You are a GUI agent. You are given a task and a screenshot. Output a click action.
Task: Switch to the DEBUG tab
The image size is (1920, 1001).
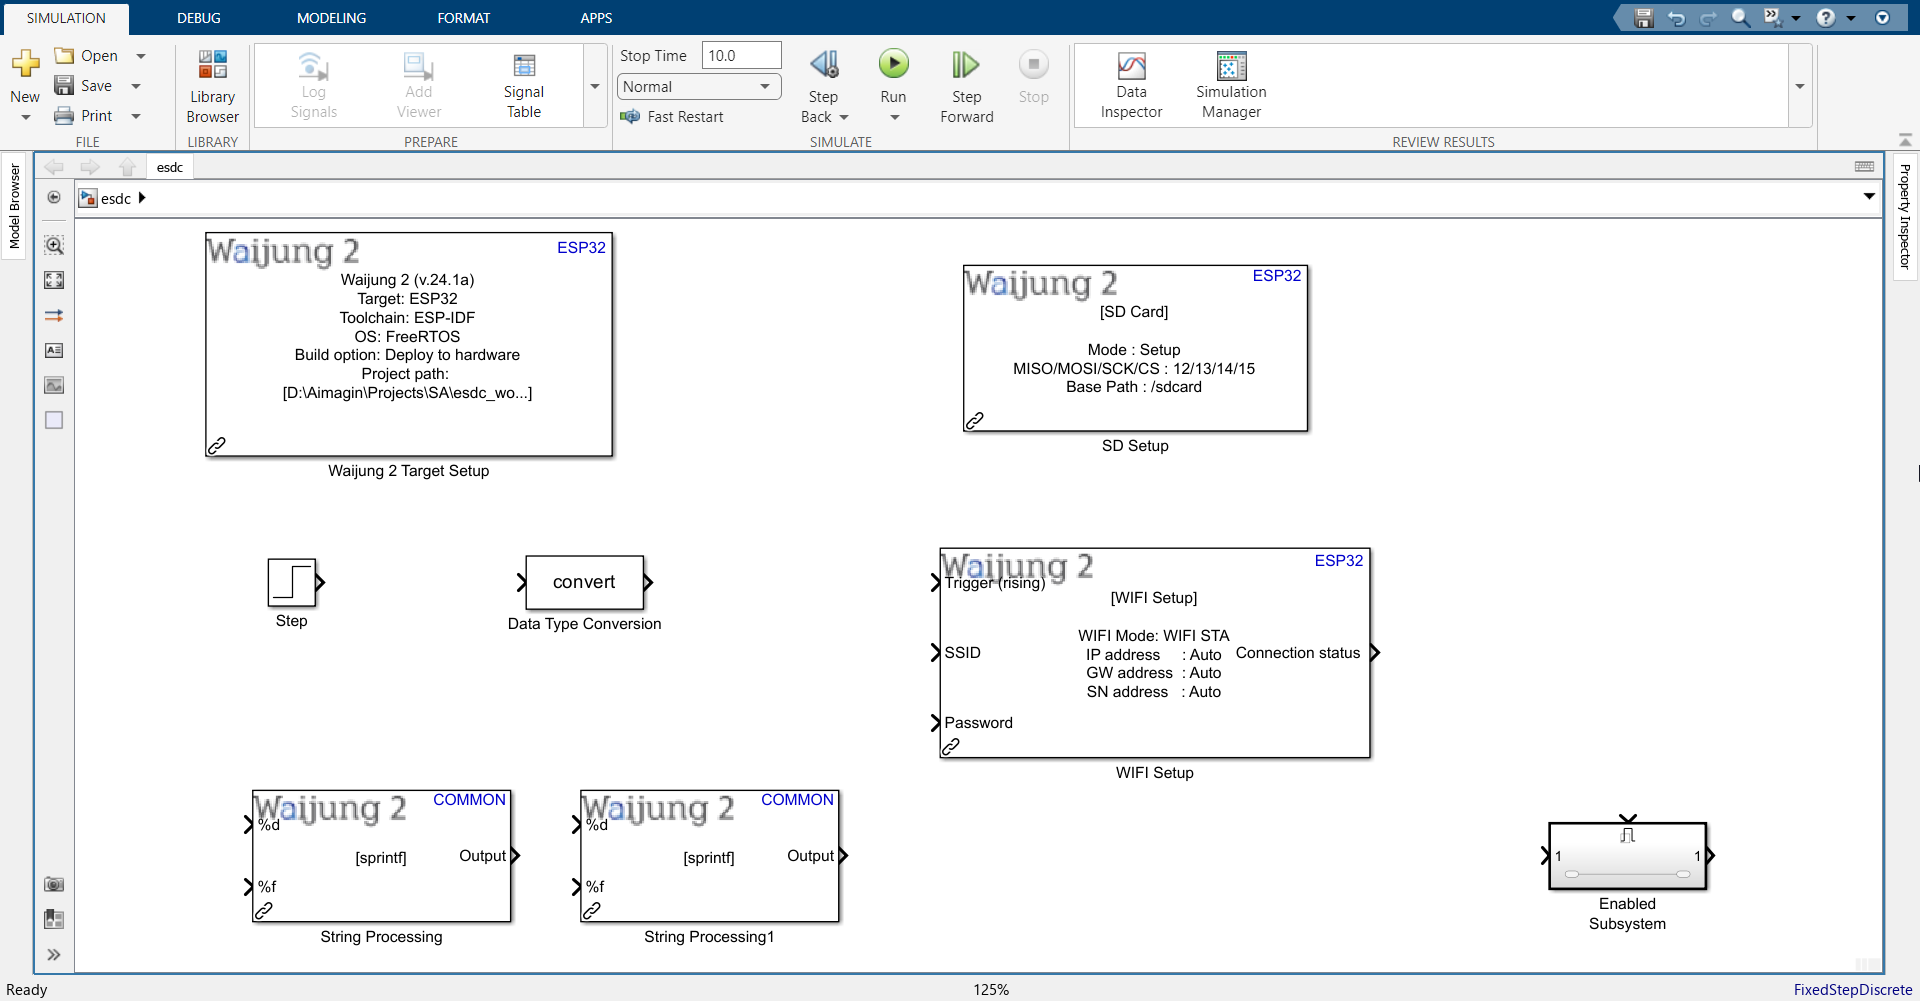[199, 18]
